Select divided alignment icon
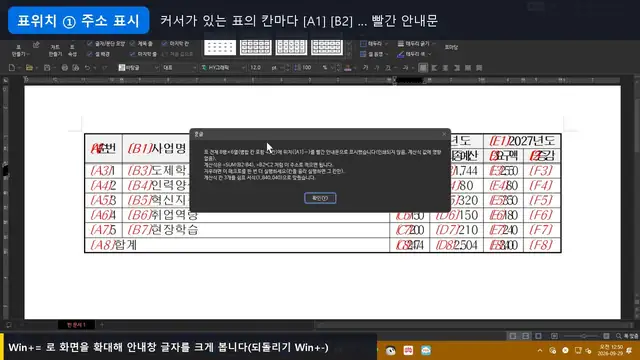Image resolution: width=640 pixels, height=360 pixels. [479, 68]
